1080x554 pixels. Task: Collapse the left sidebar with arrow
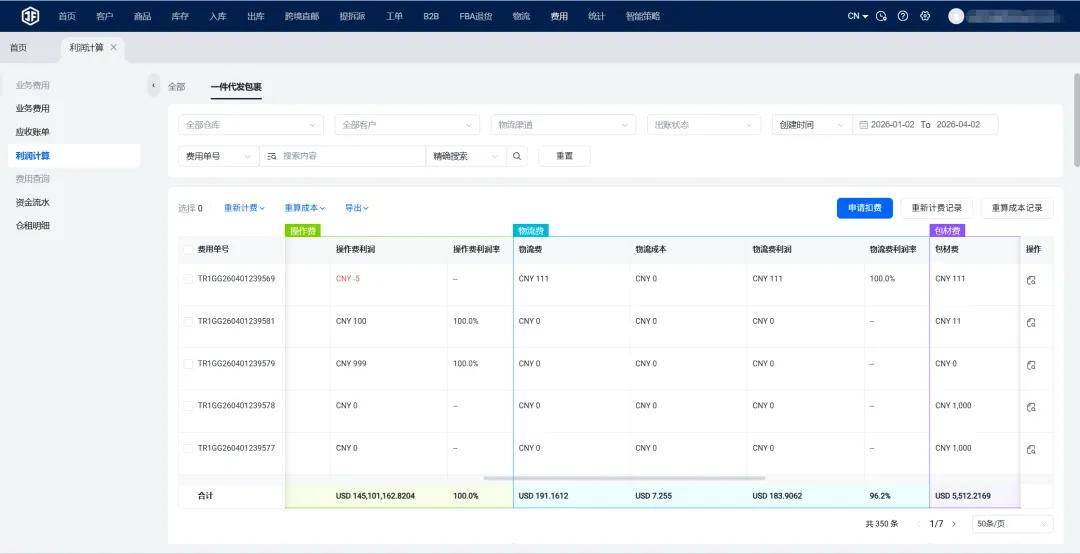[153, 86]
